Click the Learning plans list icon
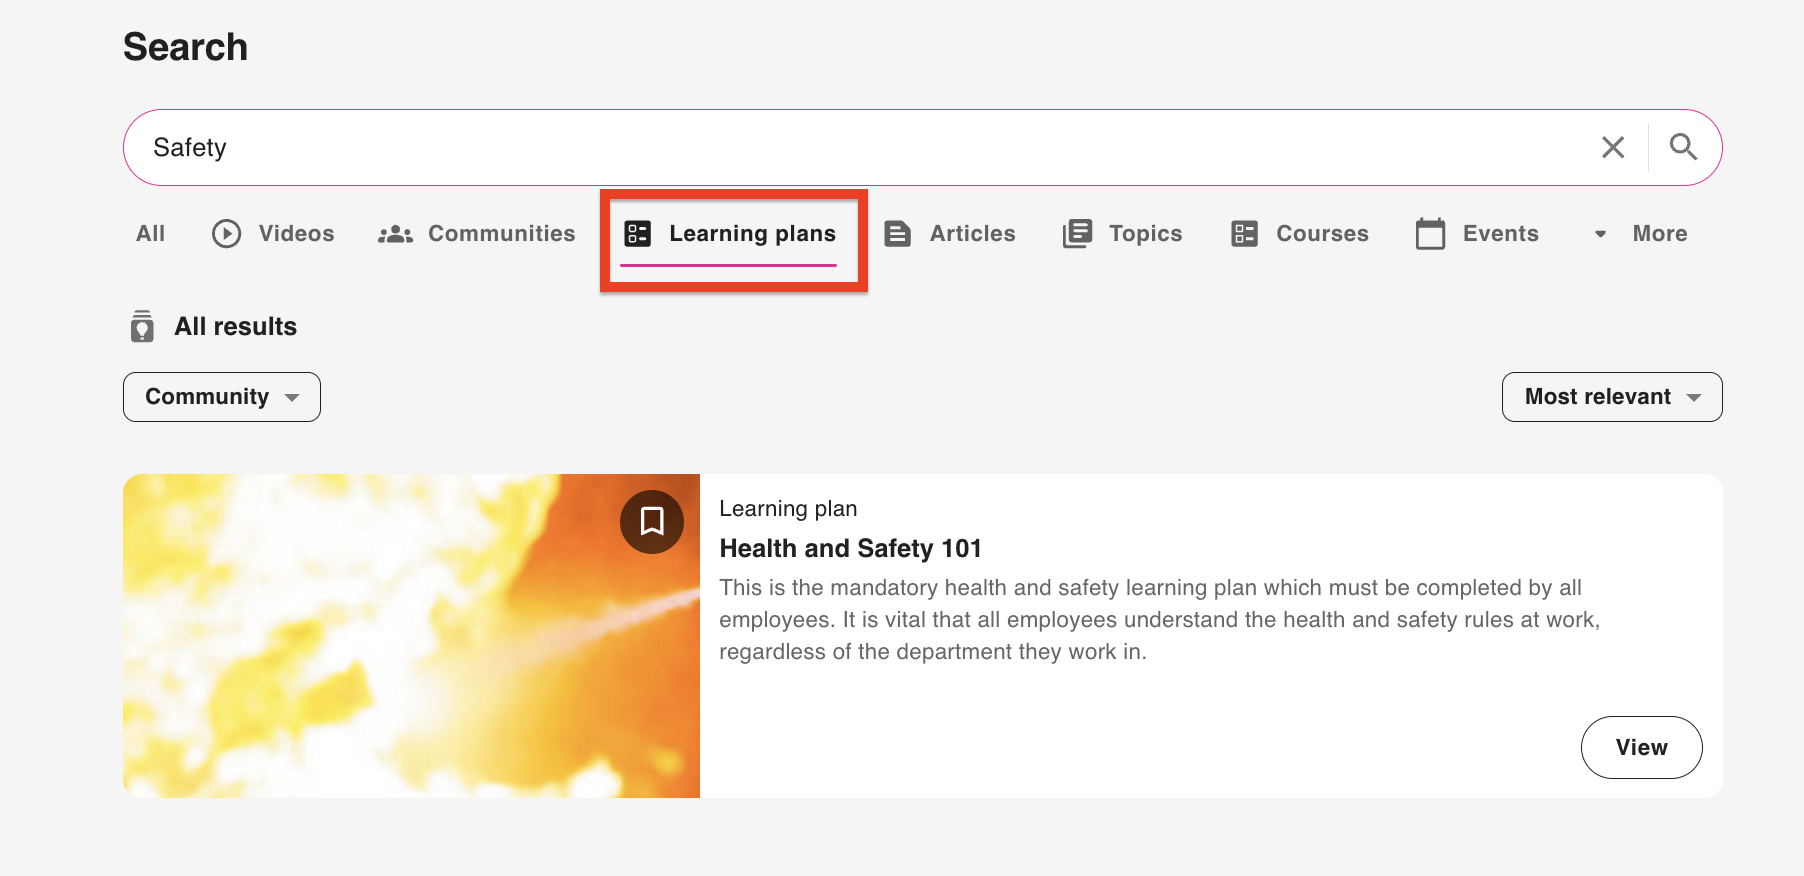The width and height of the screenshot is (1804, 876). click(x=637, y=234)
